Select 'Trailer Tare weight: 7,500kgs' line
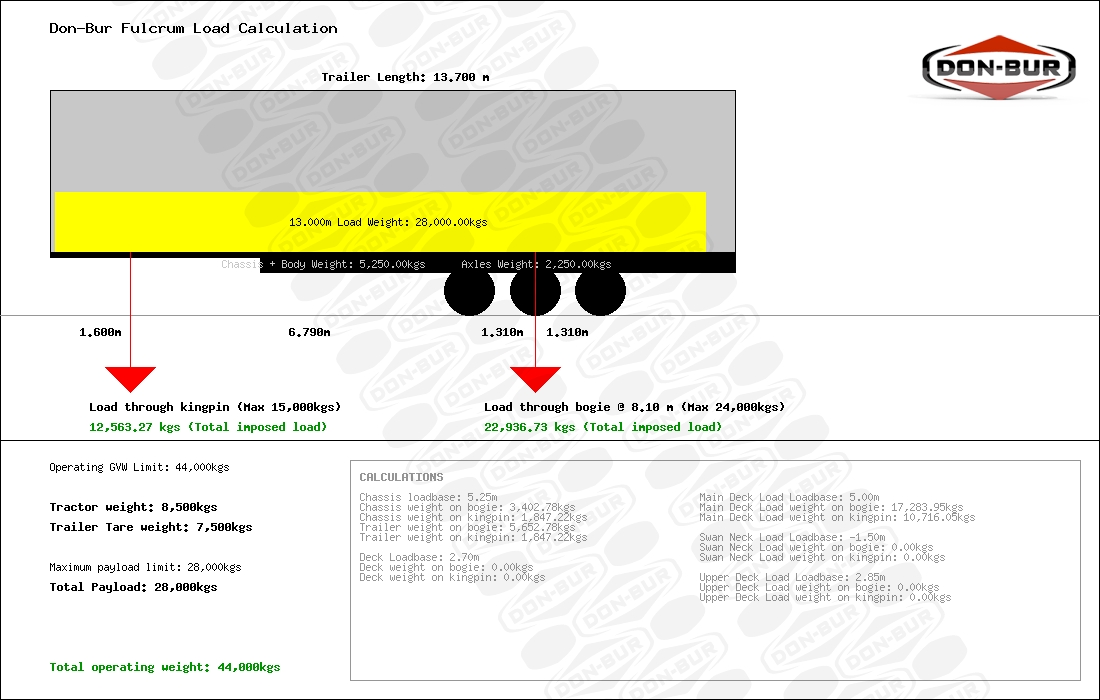 click(x=151, y=527)
